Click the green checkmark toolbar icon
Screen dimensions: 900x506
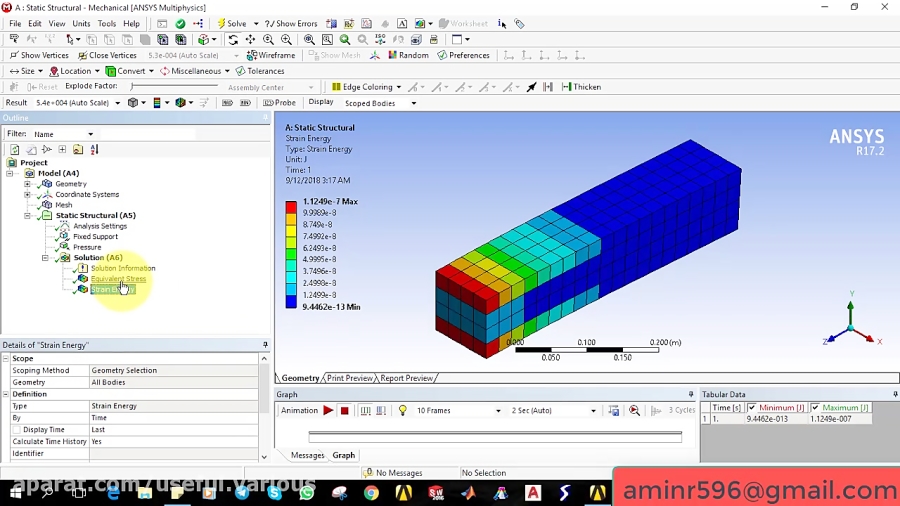[x=180, y=24]
